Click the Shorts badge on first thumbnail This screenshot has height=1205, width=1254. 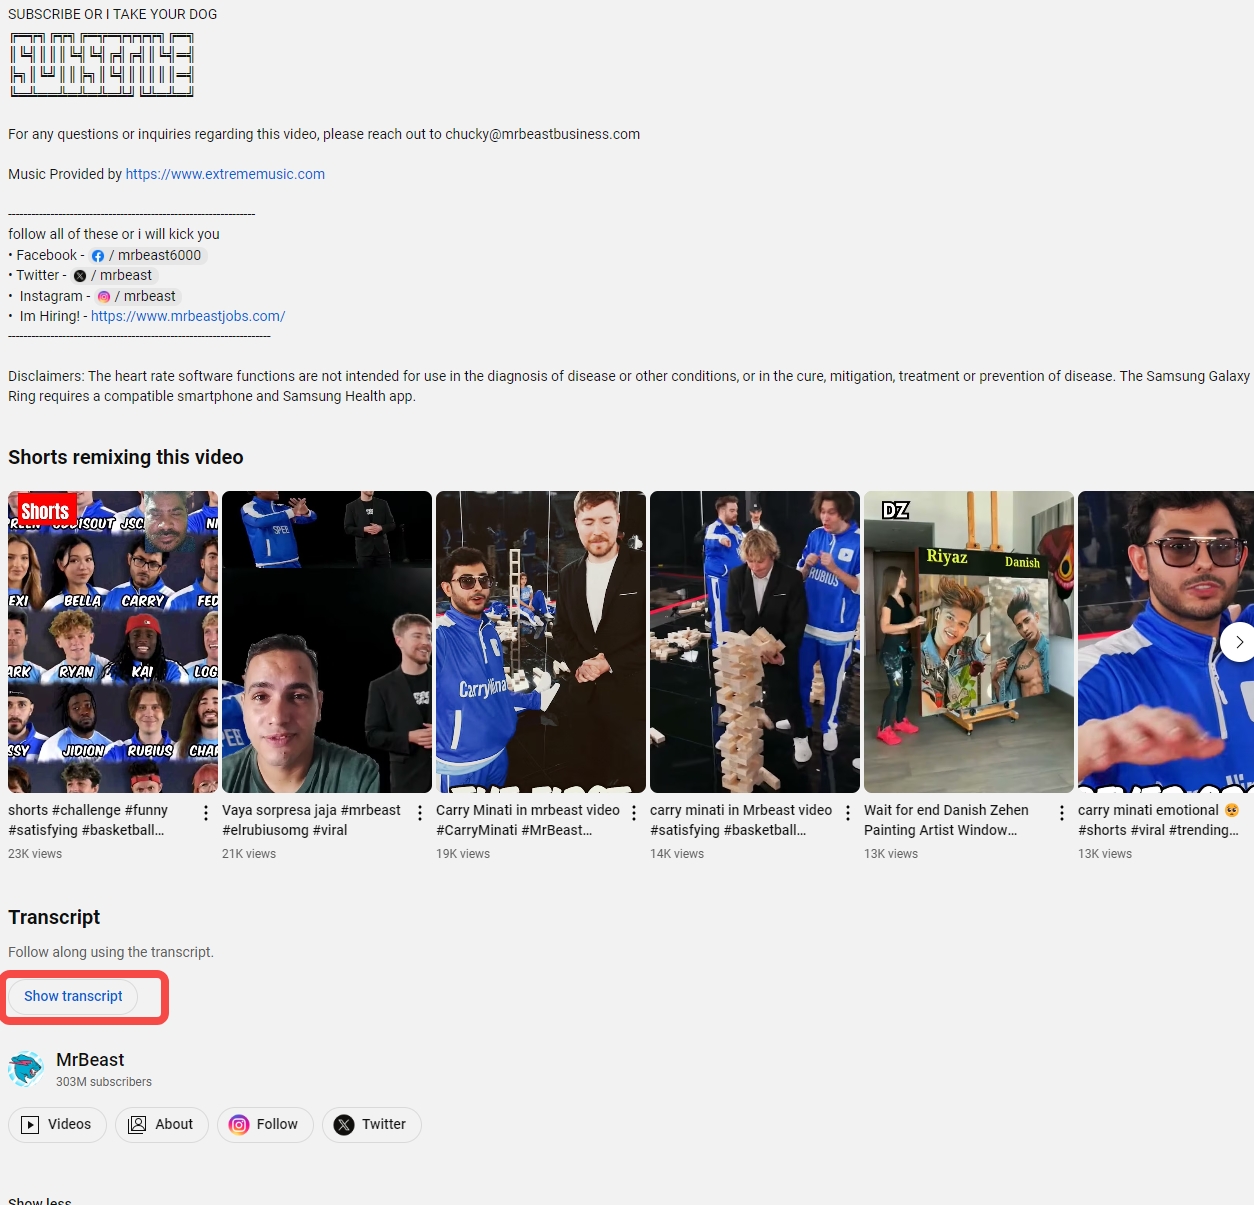point(45,510)
